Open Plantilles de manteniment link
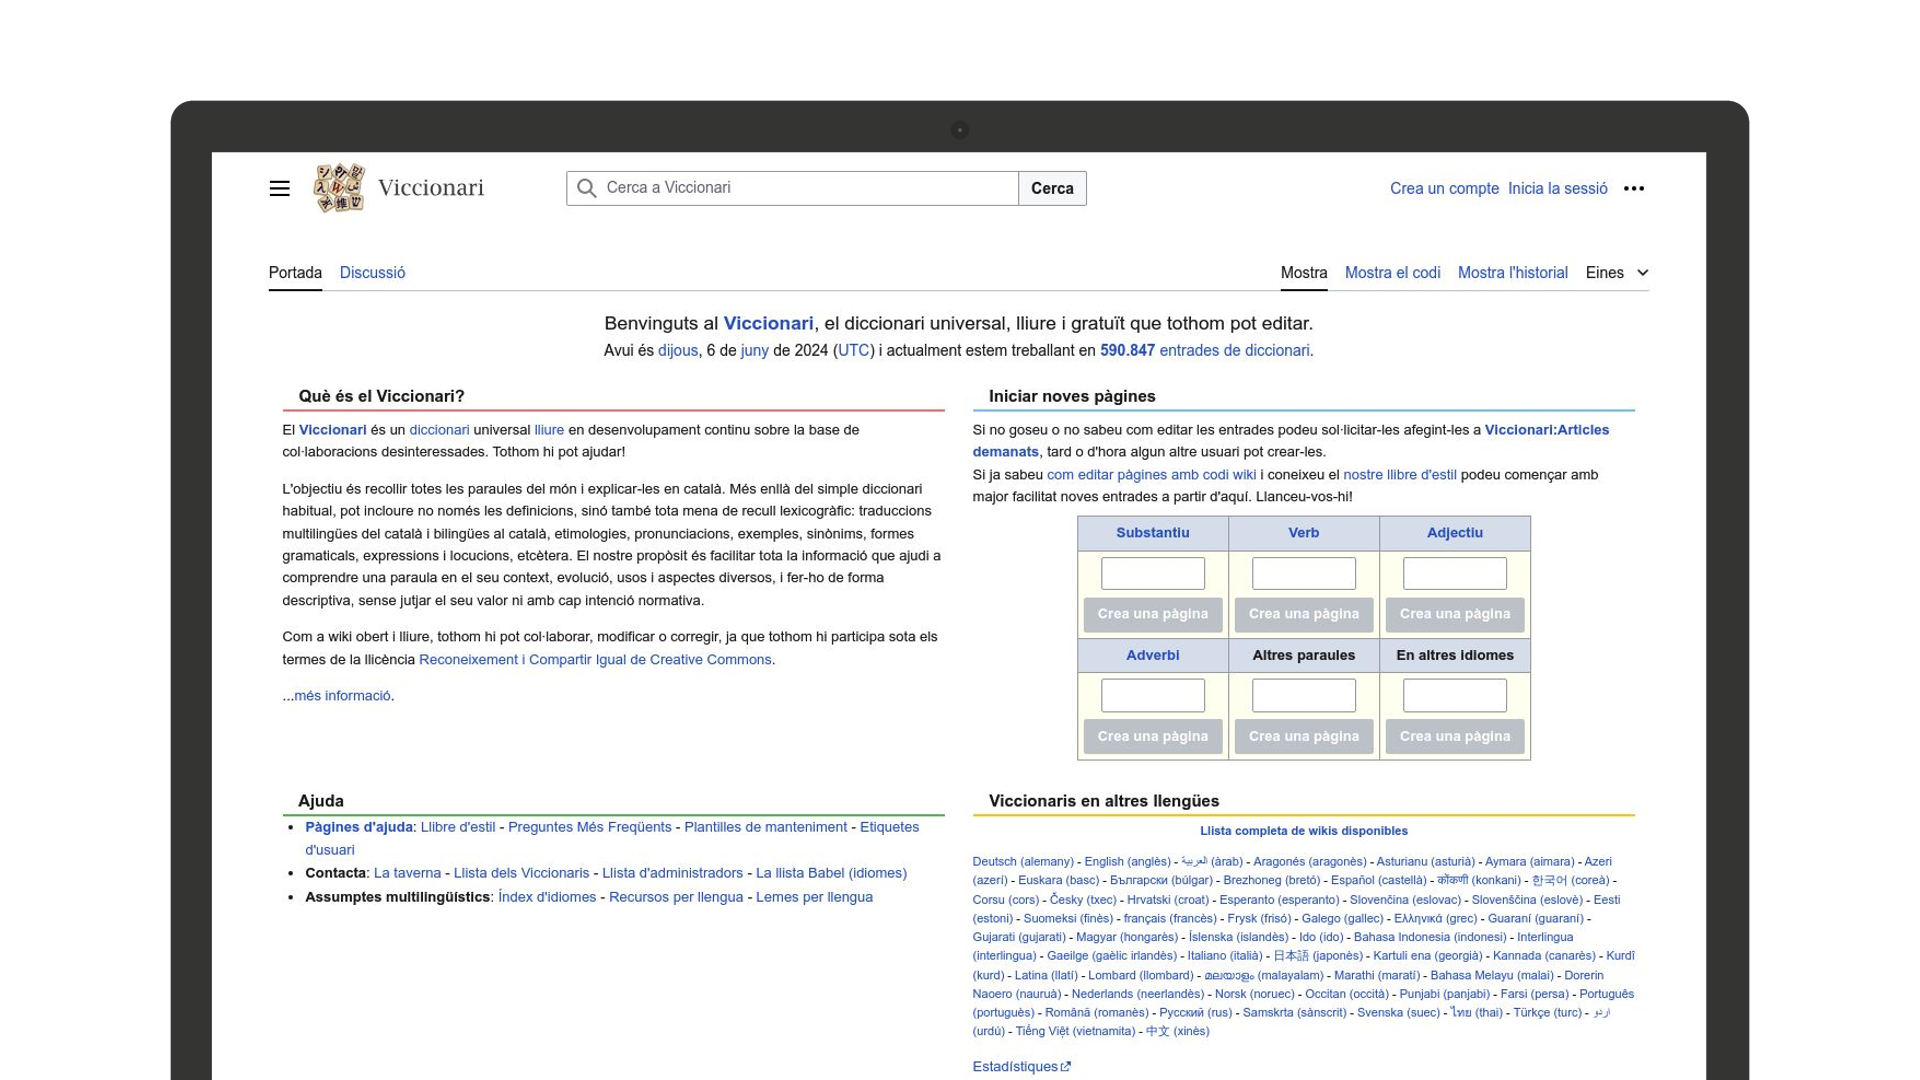 (x=765, y=827)
